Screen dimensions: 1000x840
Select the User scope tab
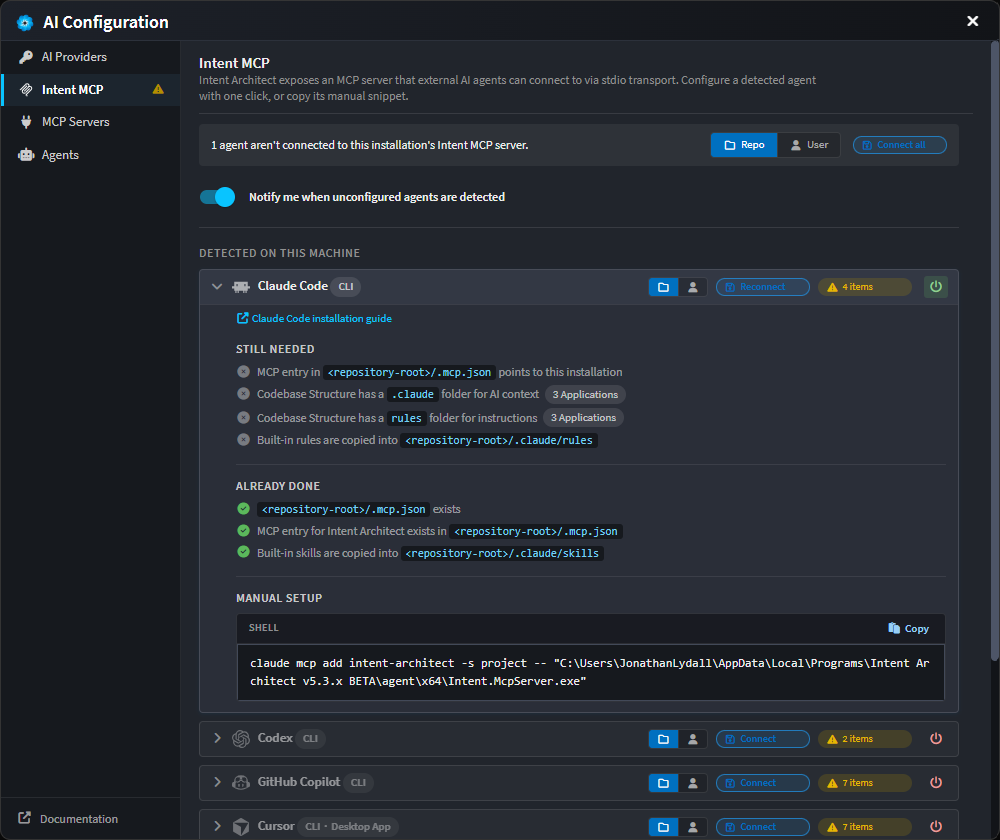click(809, 145)
